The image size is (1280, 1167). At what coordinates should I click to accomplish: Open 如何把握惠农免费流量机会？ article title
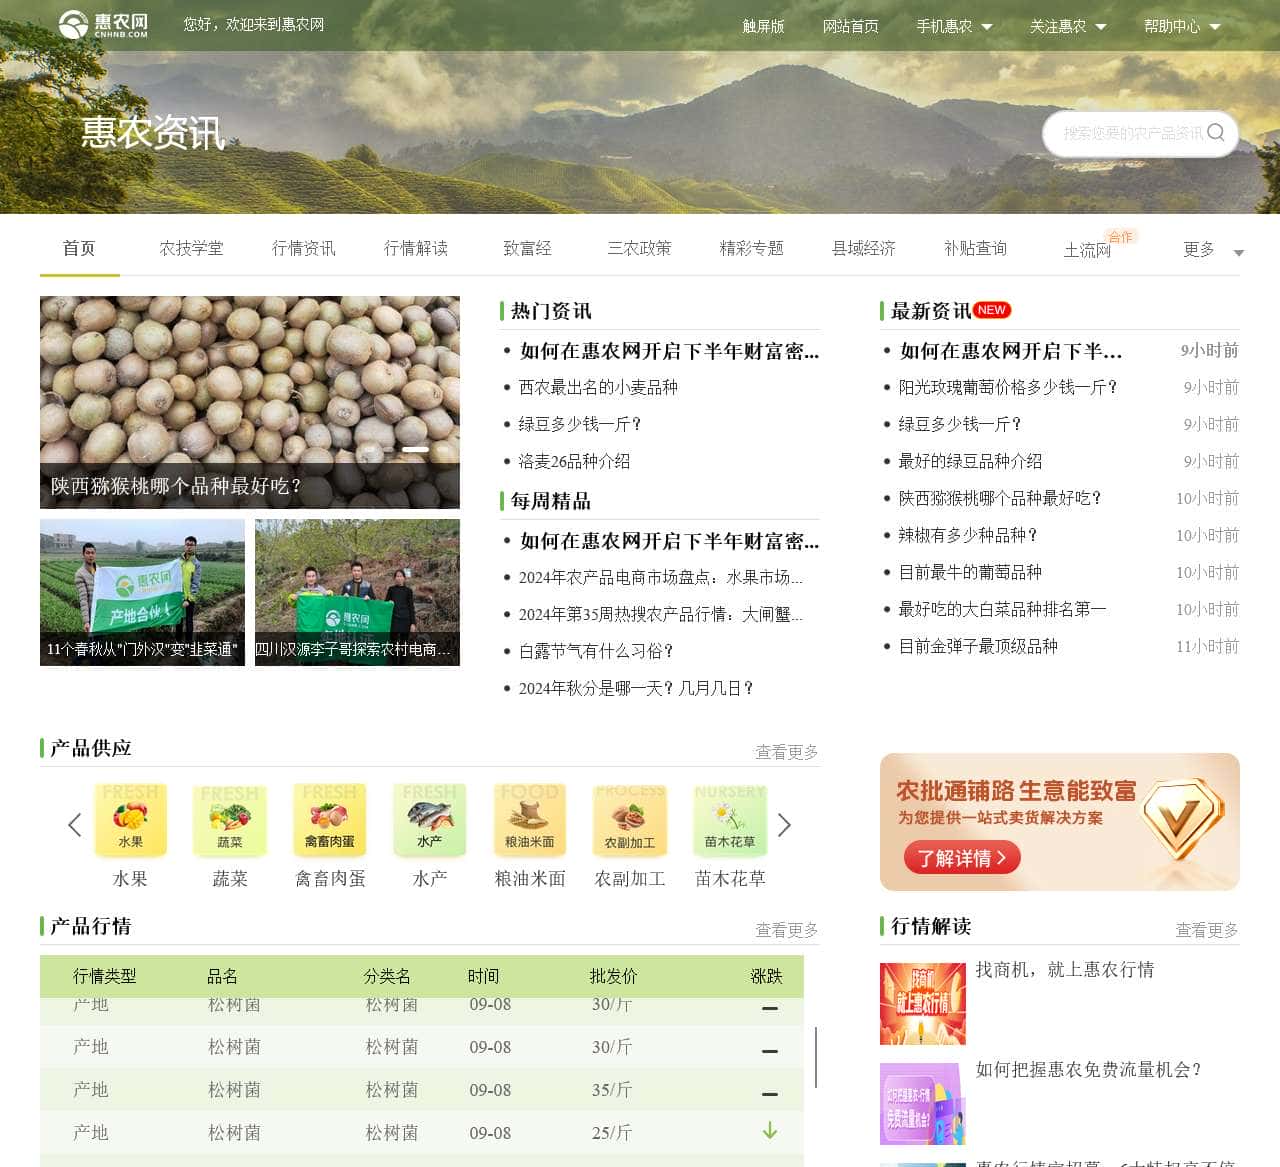coord(1089,1069)
